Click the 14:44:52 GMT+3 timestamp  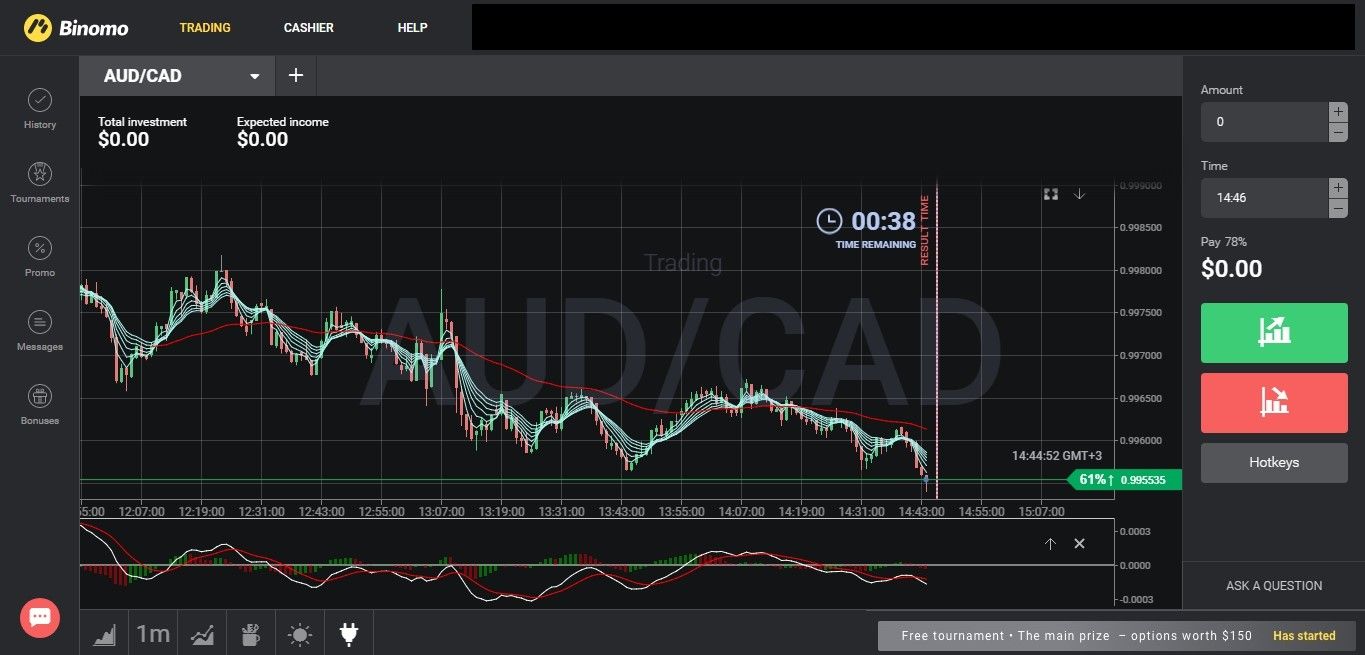point(1056,456)
